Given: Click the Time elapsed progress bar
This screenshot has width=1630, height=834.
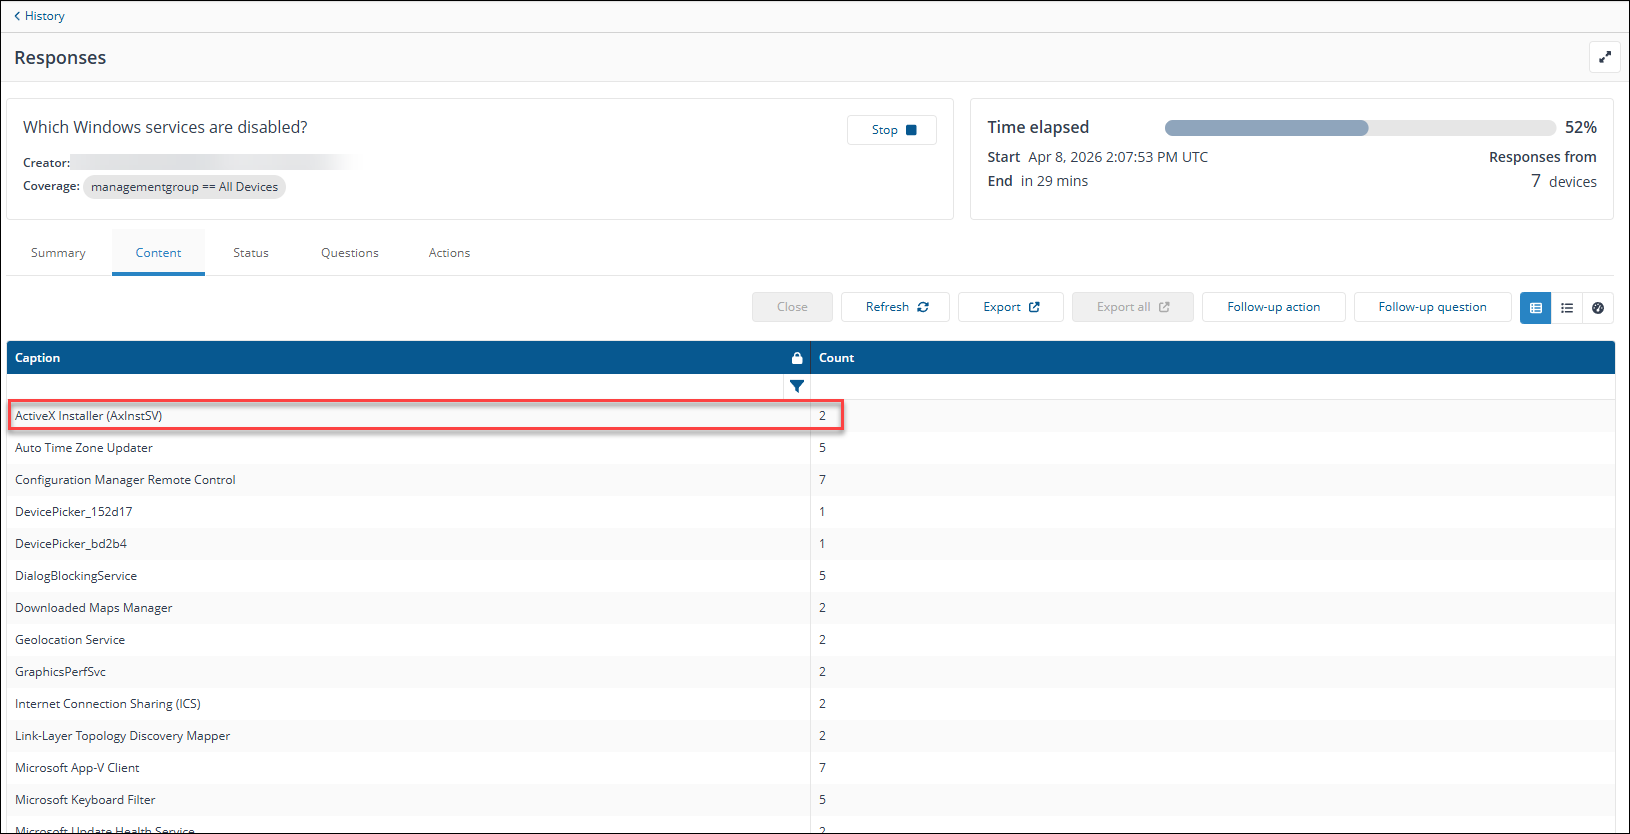Looking at the screenshot, I should click(x=1360, y=128).
